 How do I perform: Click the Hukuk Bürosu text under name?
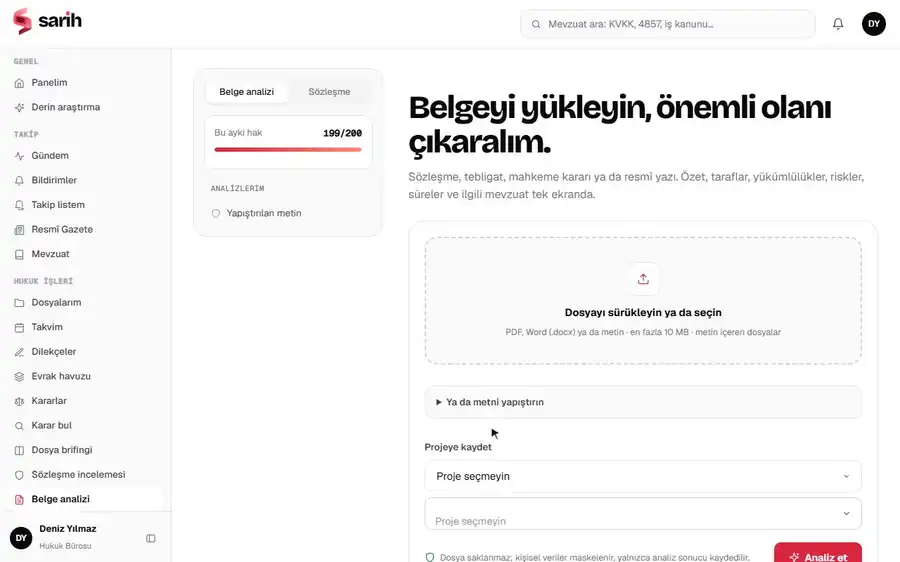(x=65, y=546)
